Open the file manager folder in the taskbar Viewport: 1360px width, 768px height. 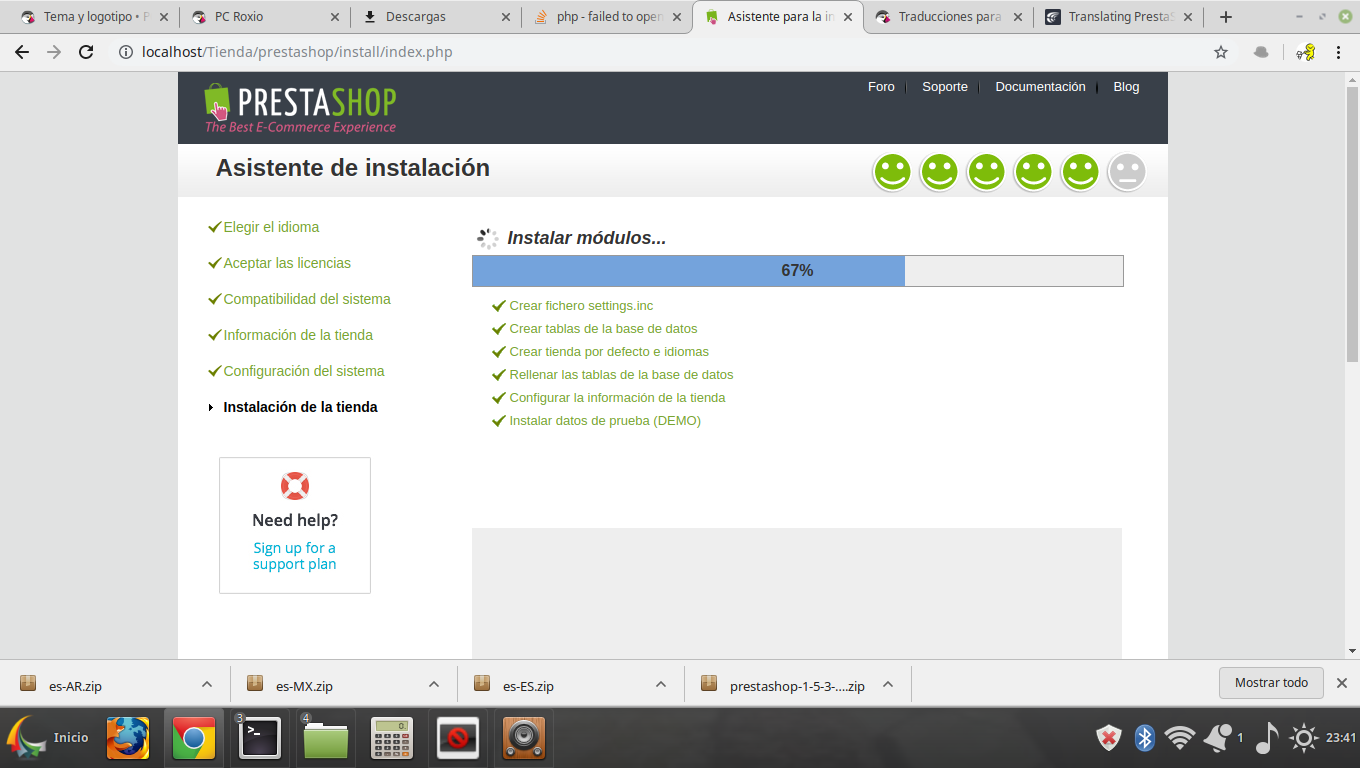[x=325, y=738]
